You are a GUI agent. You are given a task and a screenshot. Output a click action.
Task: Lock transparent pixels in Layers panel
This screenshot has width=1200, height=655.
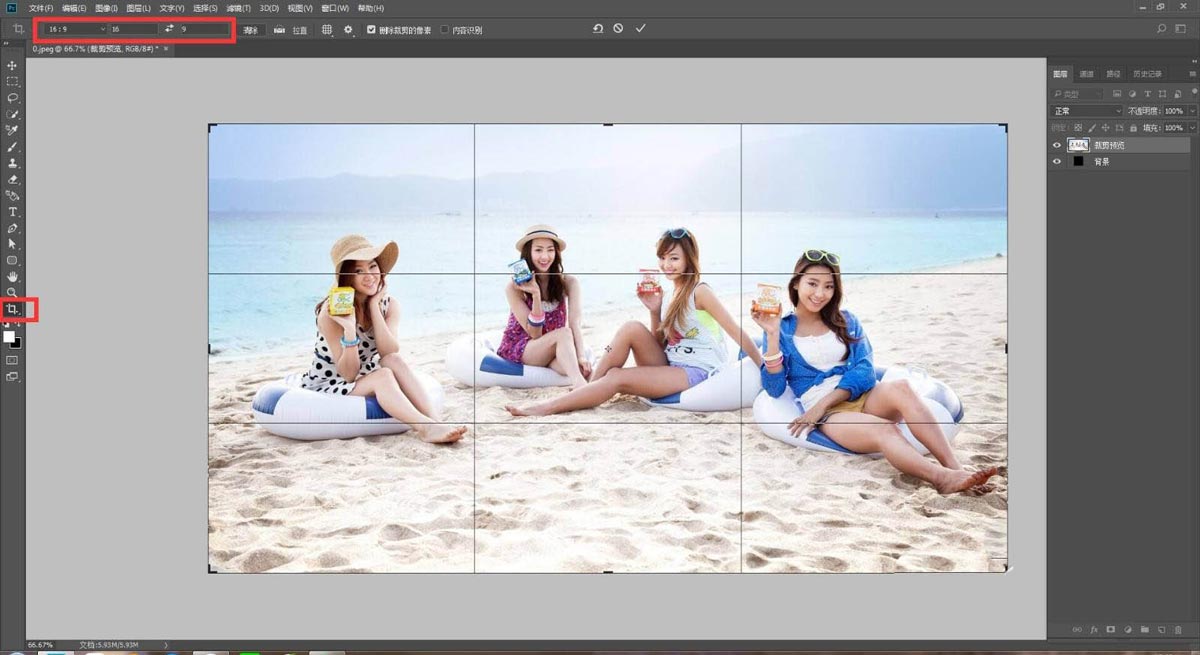point(1078,128)
